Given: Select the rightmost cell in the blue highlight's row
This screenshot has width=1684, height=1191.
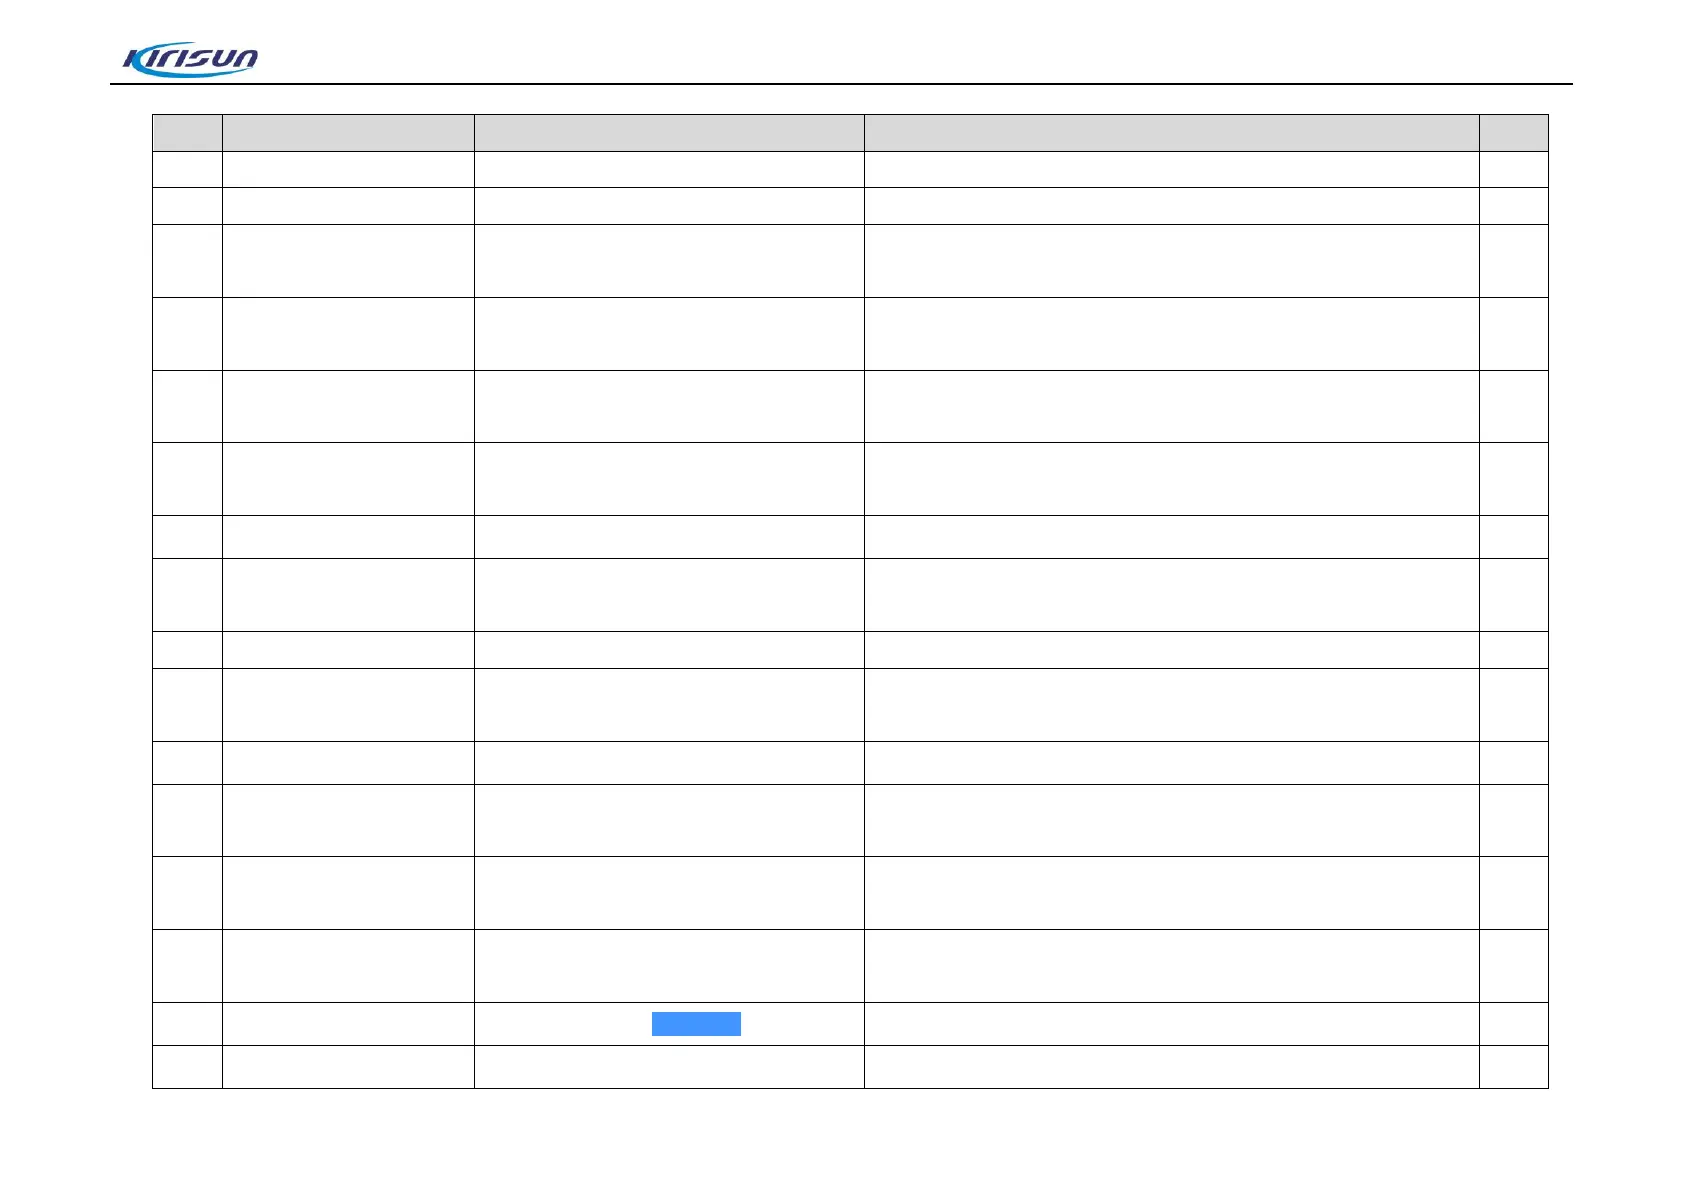Looking at the screenshot, I should click(x=1513, y=1024).
